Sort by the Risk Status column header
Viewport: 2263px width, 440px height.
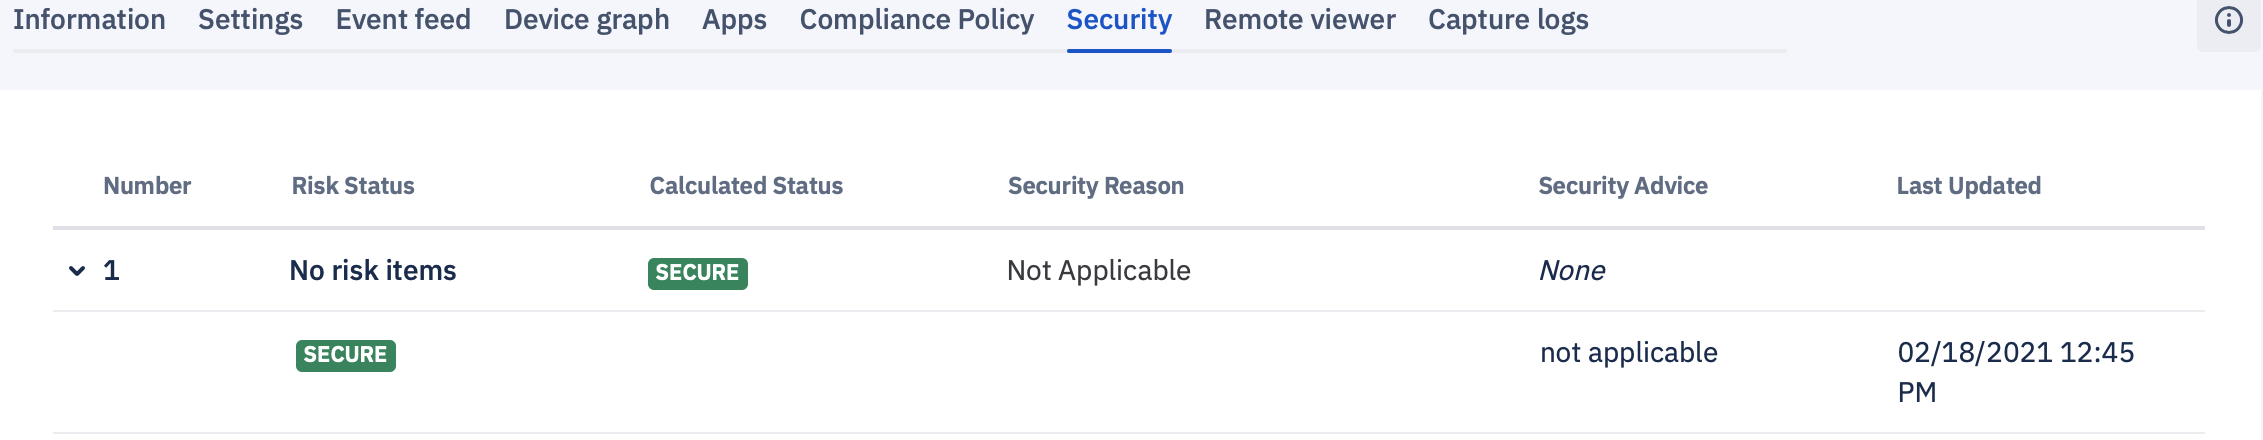(x=353, y=186)
